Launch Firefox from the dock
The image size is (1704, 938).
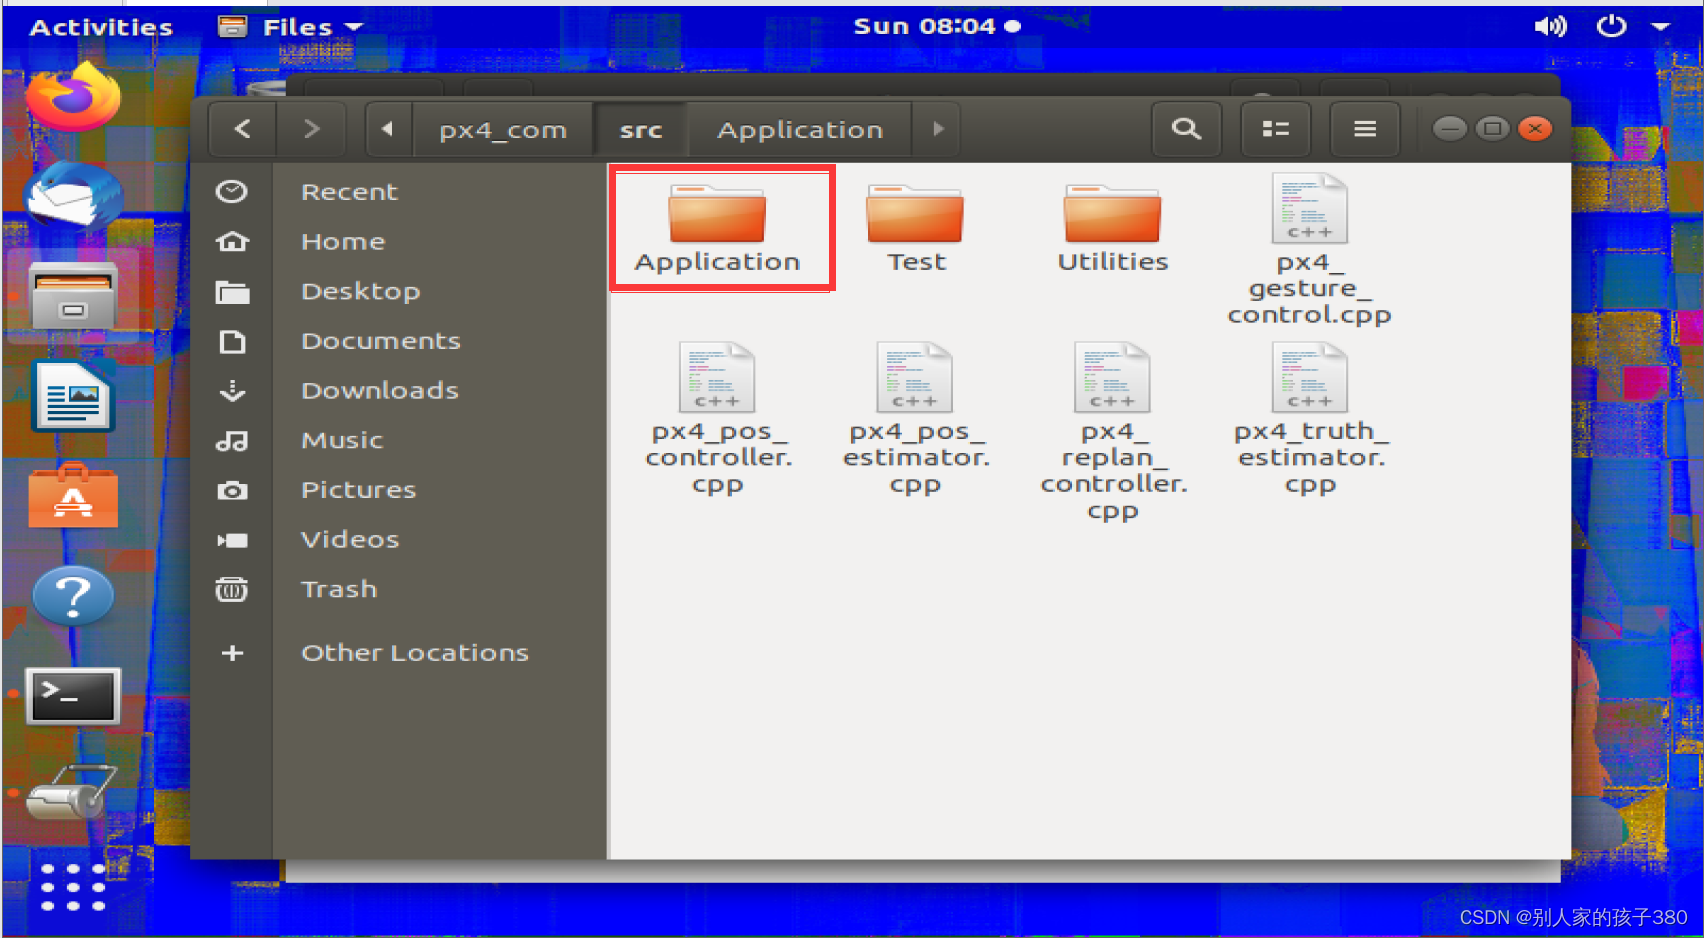point(73,97)
